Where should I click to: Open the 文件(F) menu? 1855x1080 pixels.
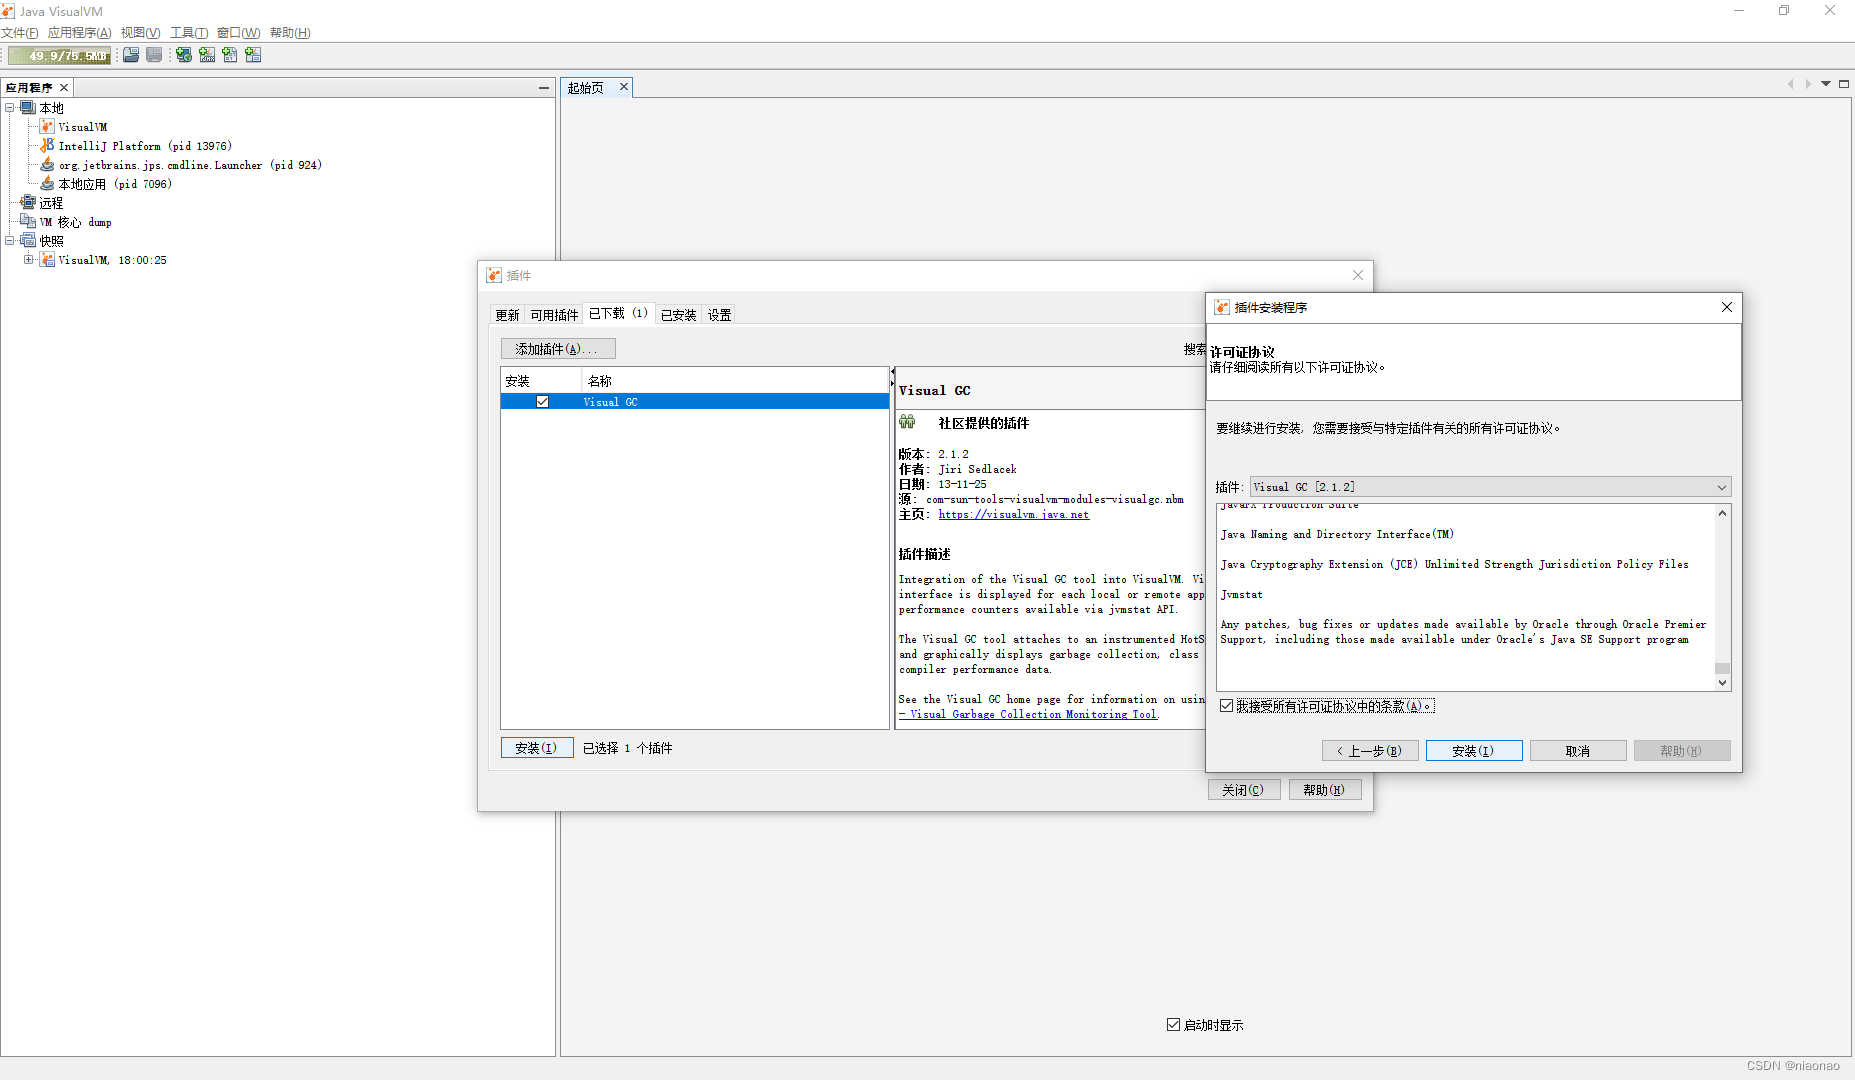pos(20,33)
